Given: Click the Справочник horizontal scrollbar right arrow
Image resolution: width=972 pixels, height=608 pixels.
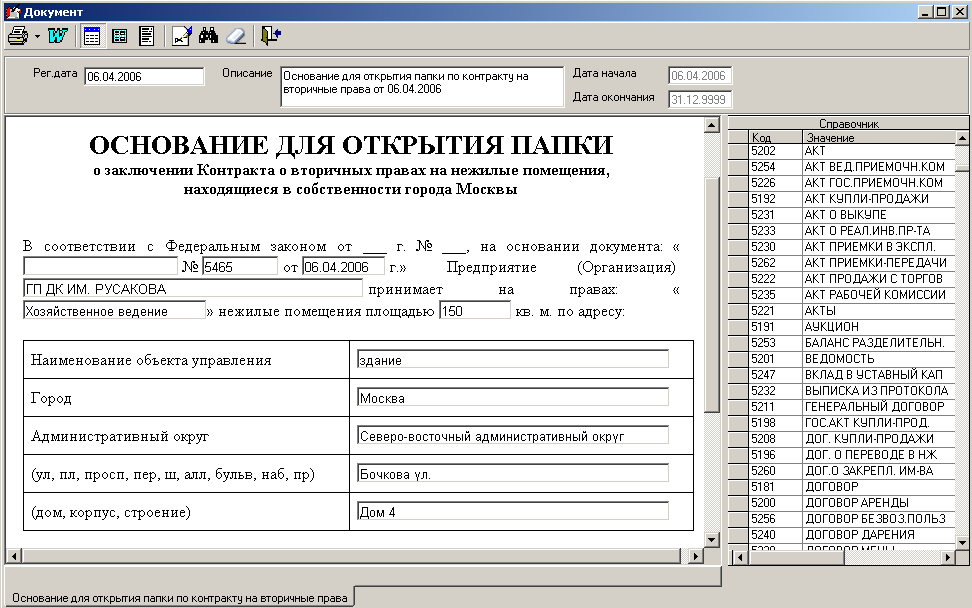Looking at the screenshot, I should click(948, 557).
